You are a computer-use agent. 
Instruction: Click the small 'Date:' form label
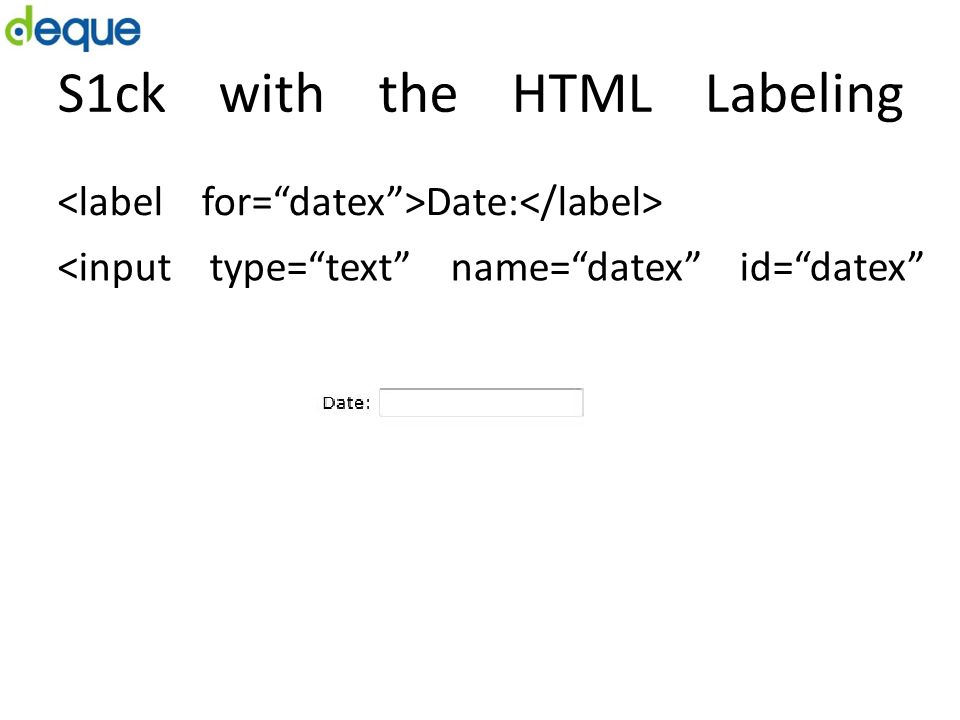click(x=347, y=403)
